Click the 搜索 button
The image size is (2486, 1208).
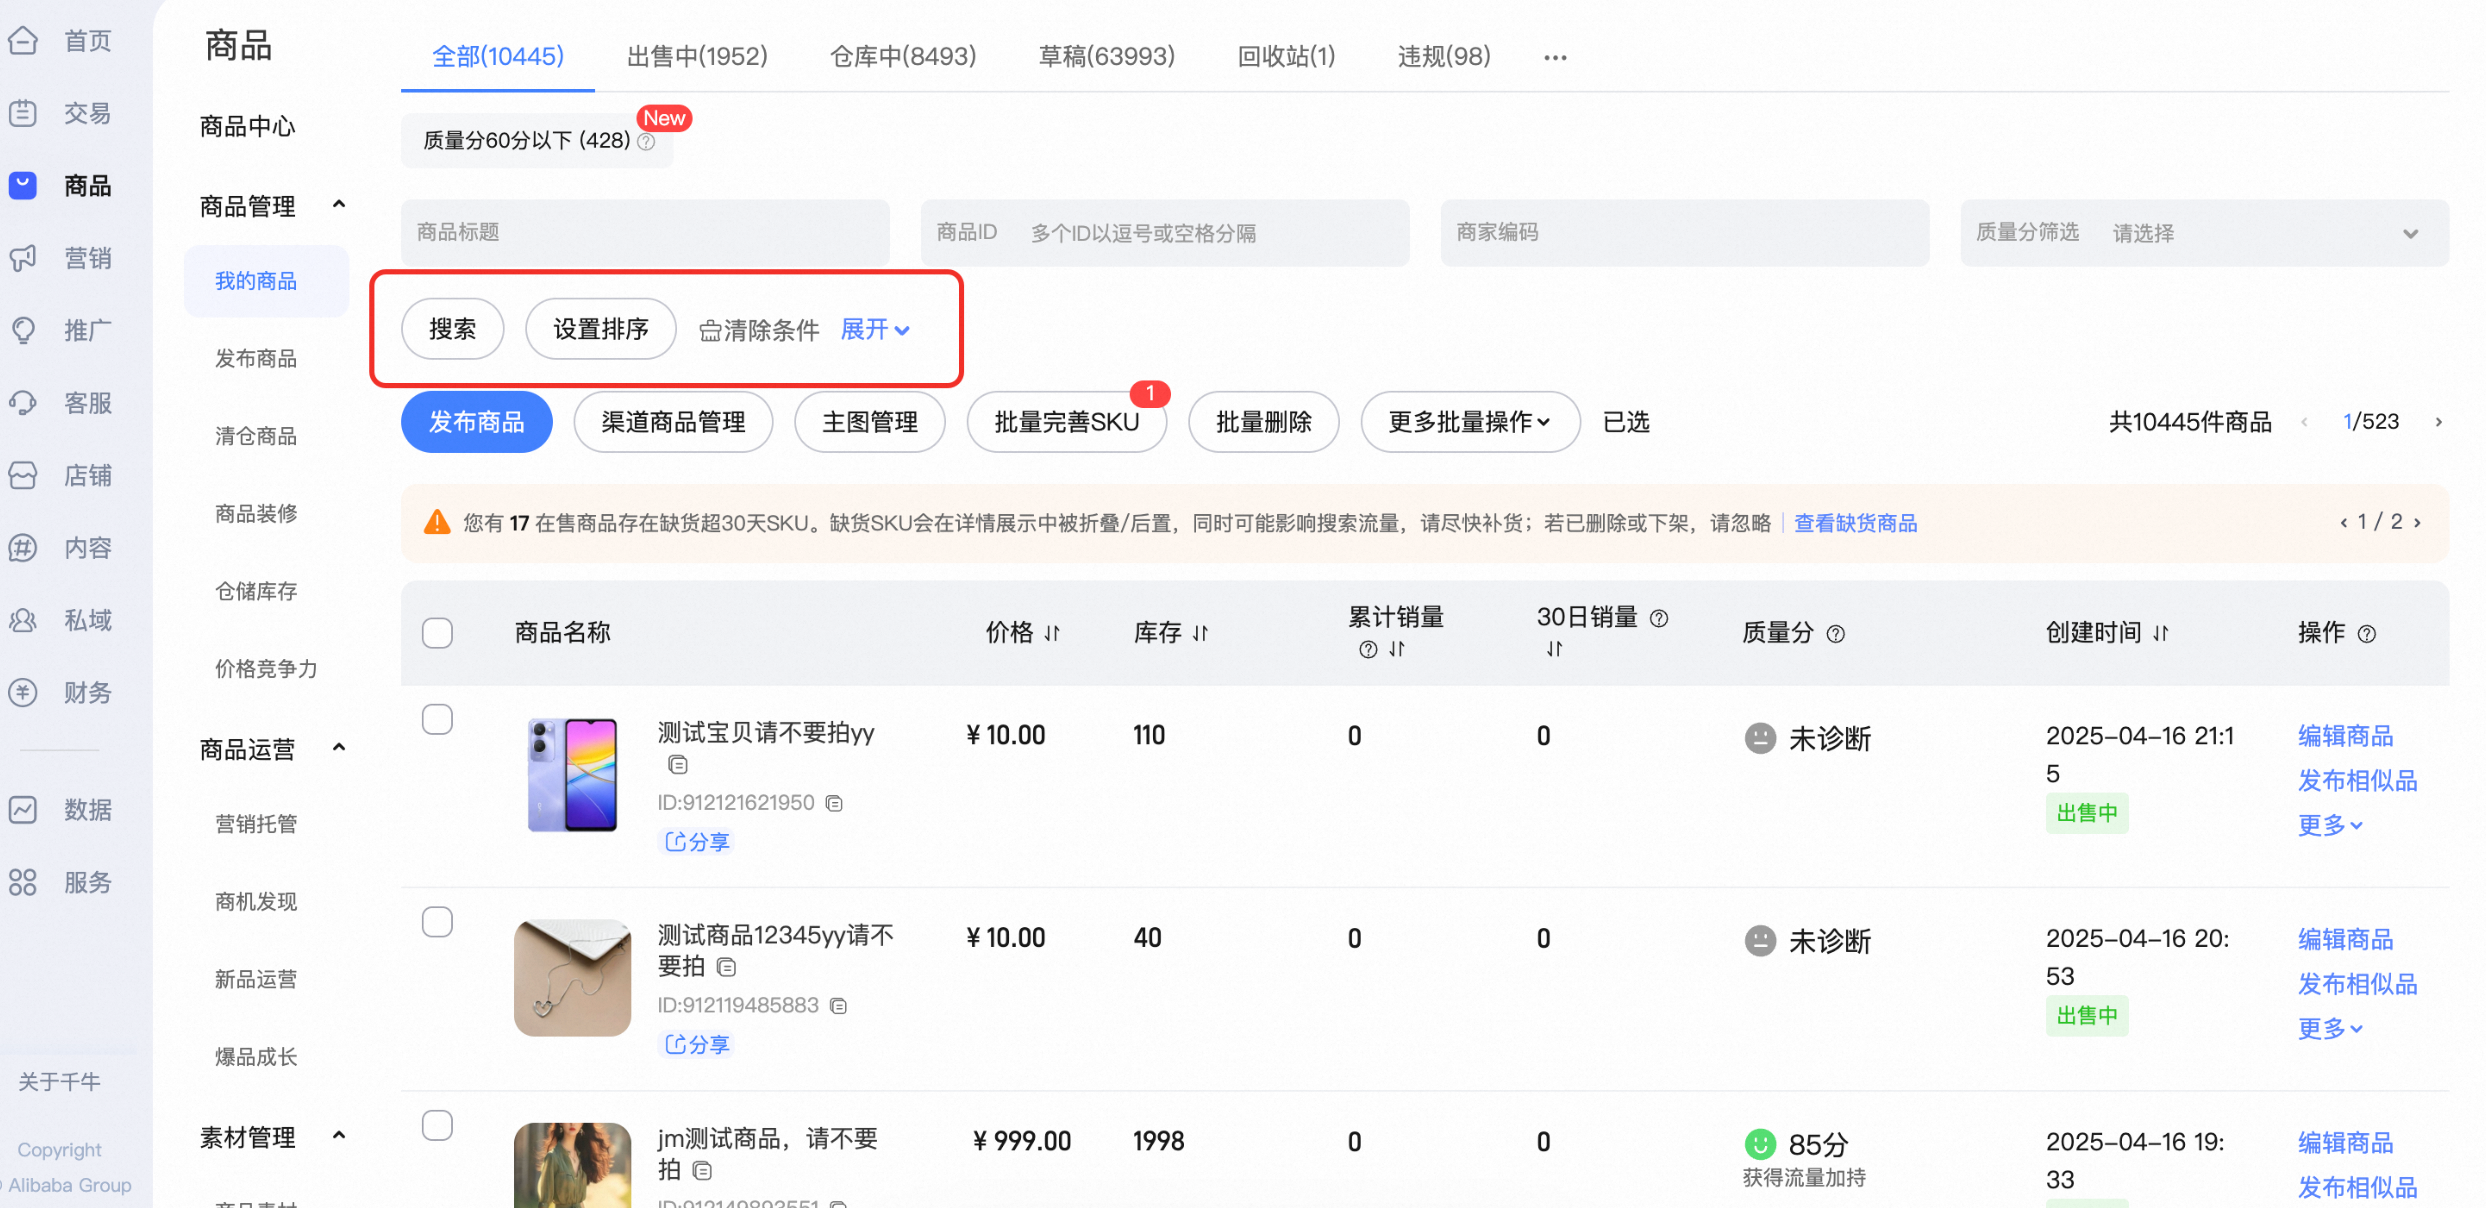(453, 329)
